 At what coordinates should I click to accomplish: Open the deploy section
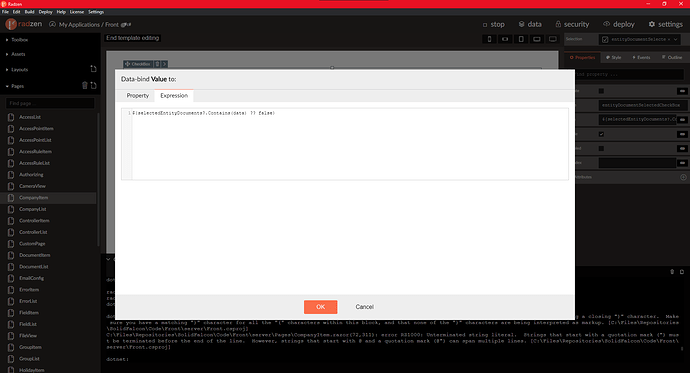click(618, 24)
